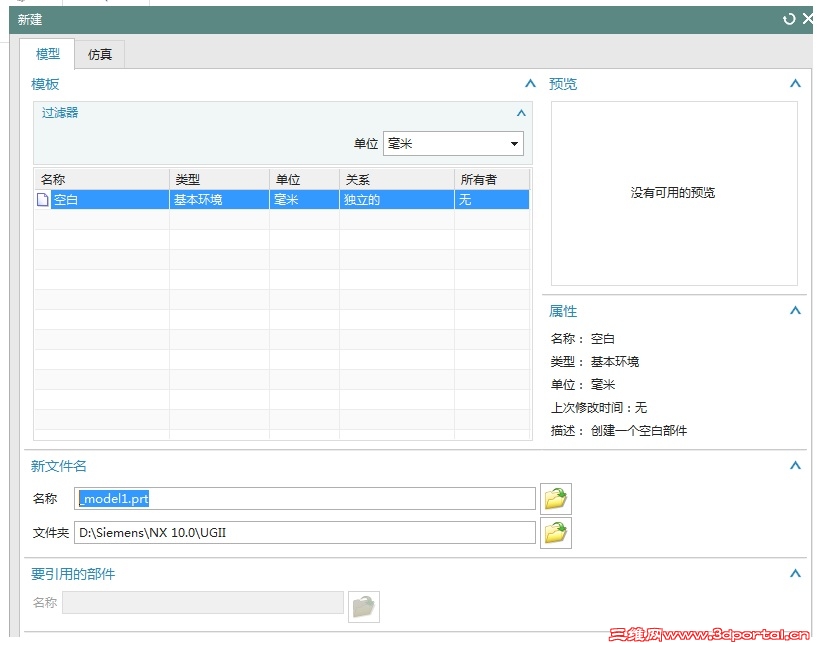This screenshot has height=648, width=829.
Task: Click the 没有可用的预览 preview area
Action: coord(674,193)
